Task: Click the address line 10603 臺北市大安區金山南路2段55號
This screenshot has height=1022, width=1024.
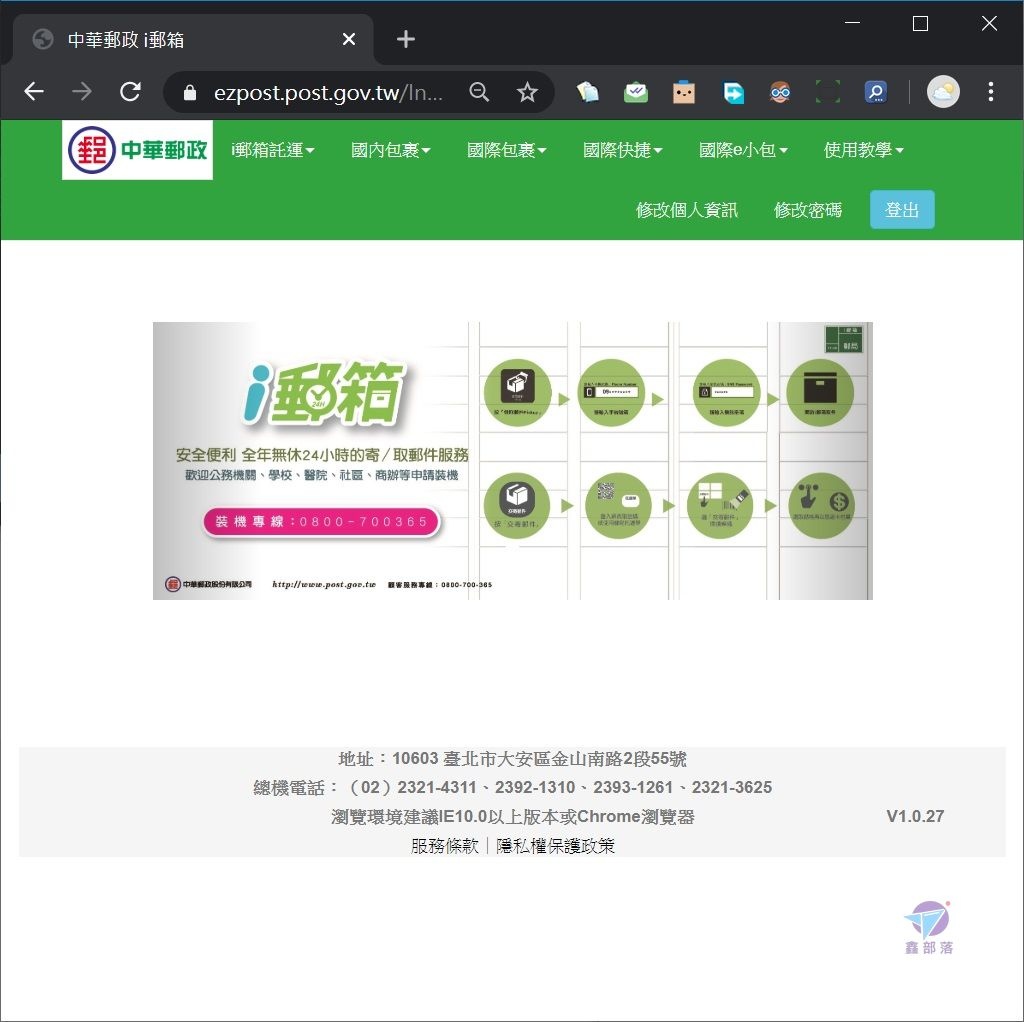Action: coord(513,759)
